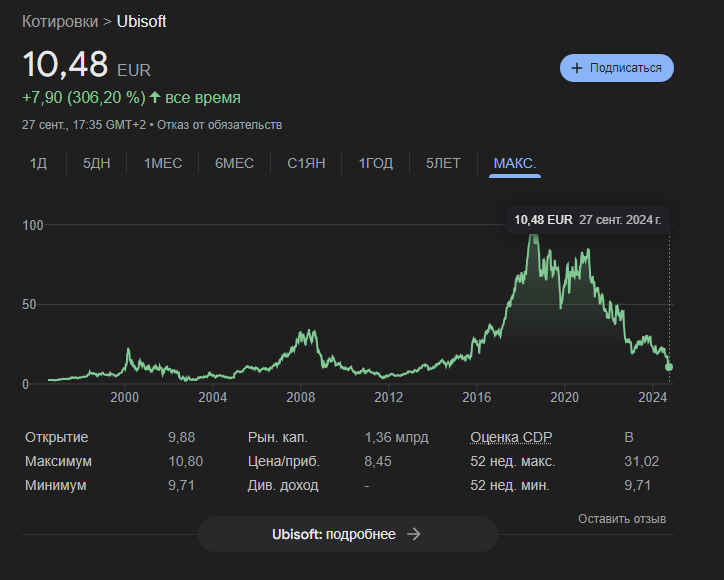Click the main 10,48 price value
Viewport: 724px width, 580px height.
click(x=65, y=64)
